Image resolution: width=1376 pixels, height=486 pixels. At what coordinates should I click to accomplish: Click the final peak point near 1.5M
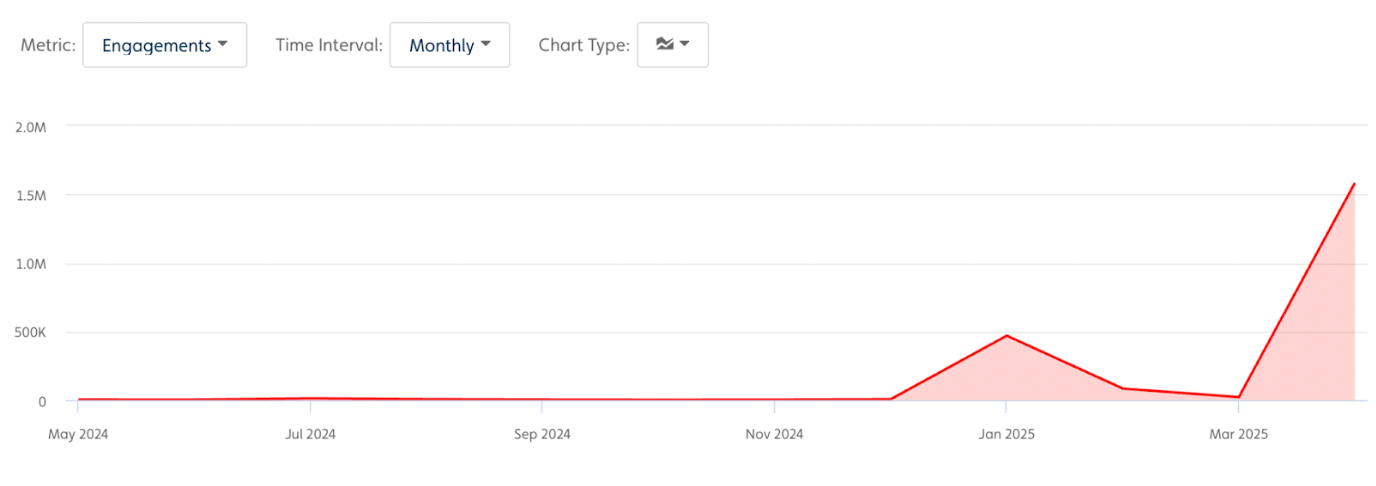(1354, 183)
